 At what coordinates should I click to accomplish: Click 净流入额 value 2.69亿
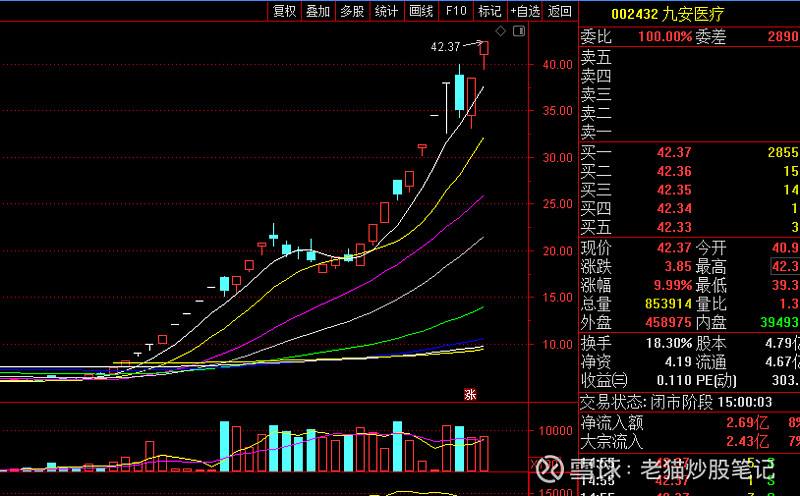pos(747,423)
